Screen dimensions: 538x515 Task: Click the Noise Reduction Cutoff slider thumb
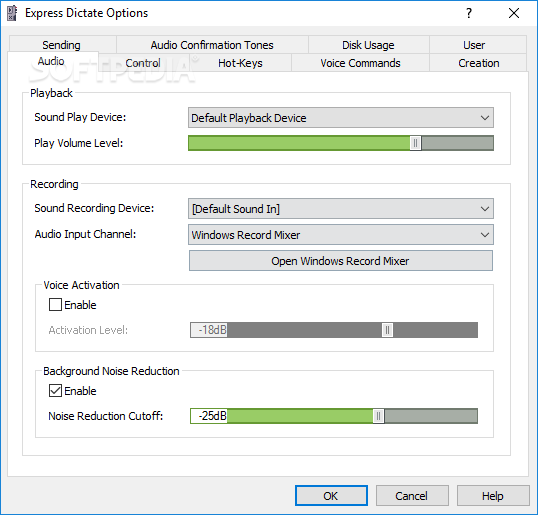tap(378, 416)
